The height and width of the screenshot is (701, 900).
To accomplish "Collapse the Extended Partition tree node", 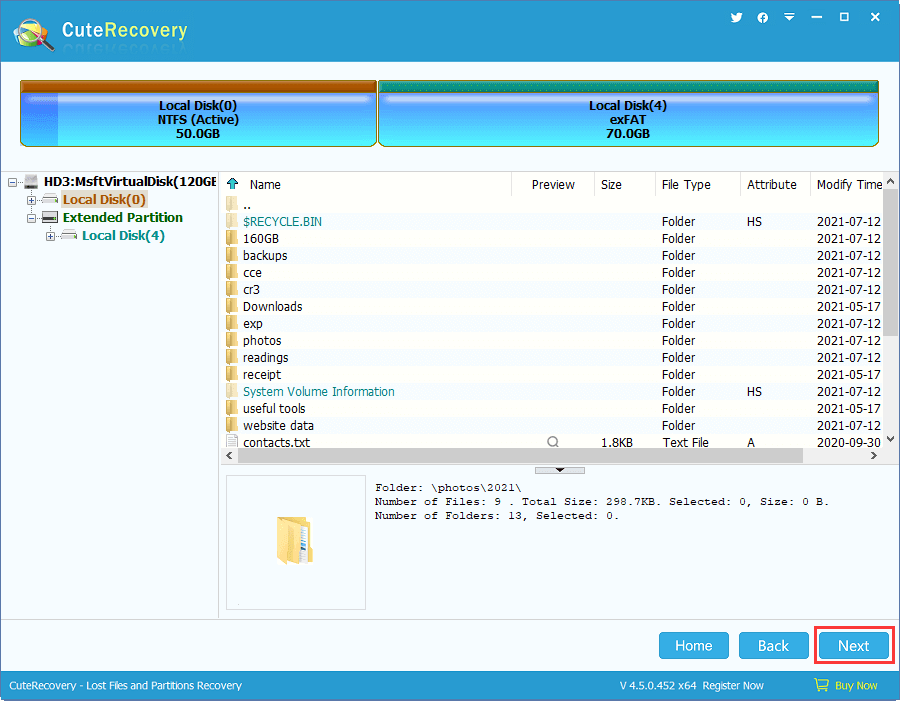I will tap(32, 218).
